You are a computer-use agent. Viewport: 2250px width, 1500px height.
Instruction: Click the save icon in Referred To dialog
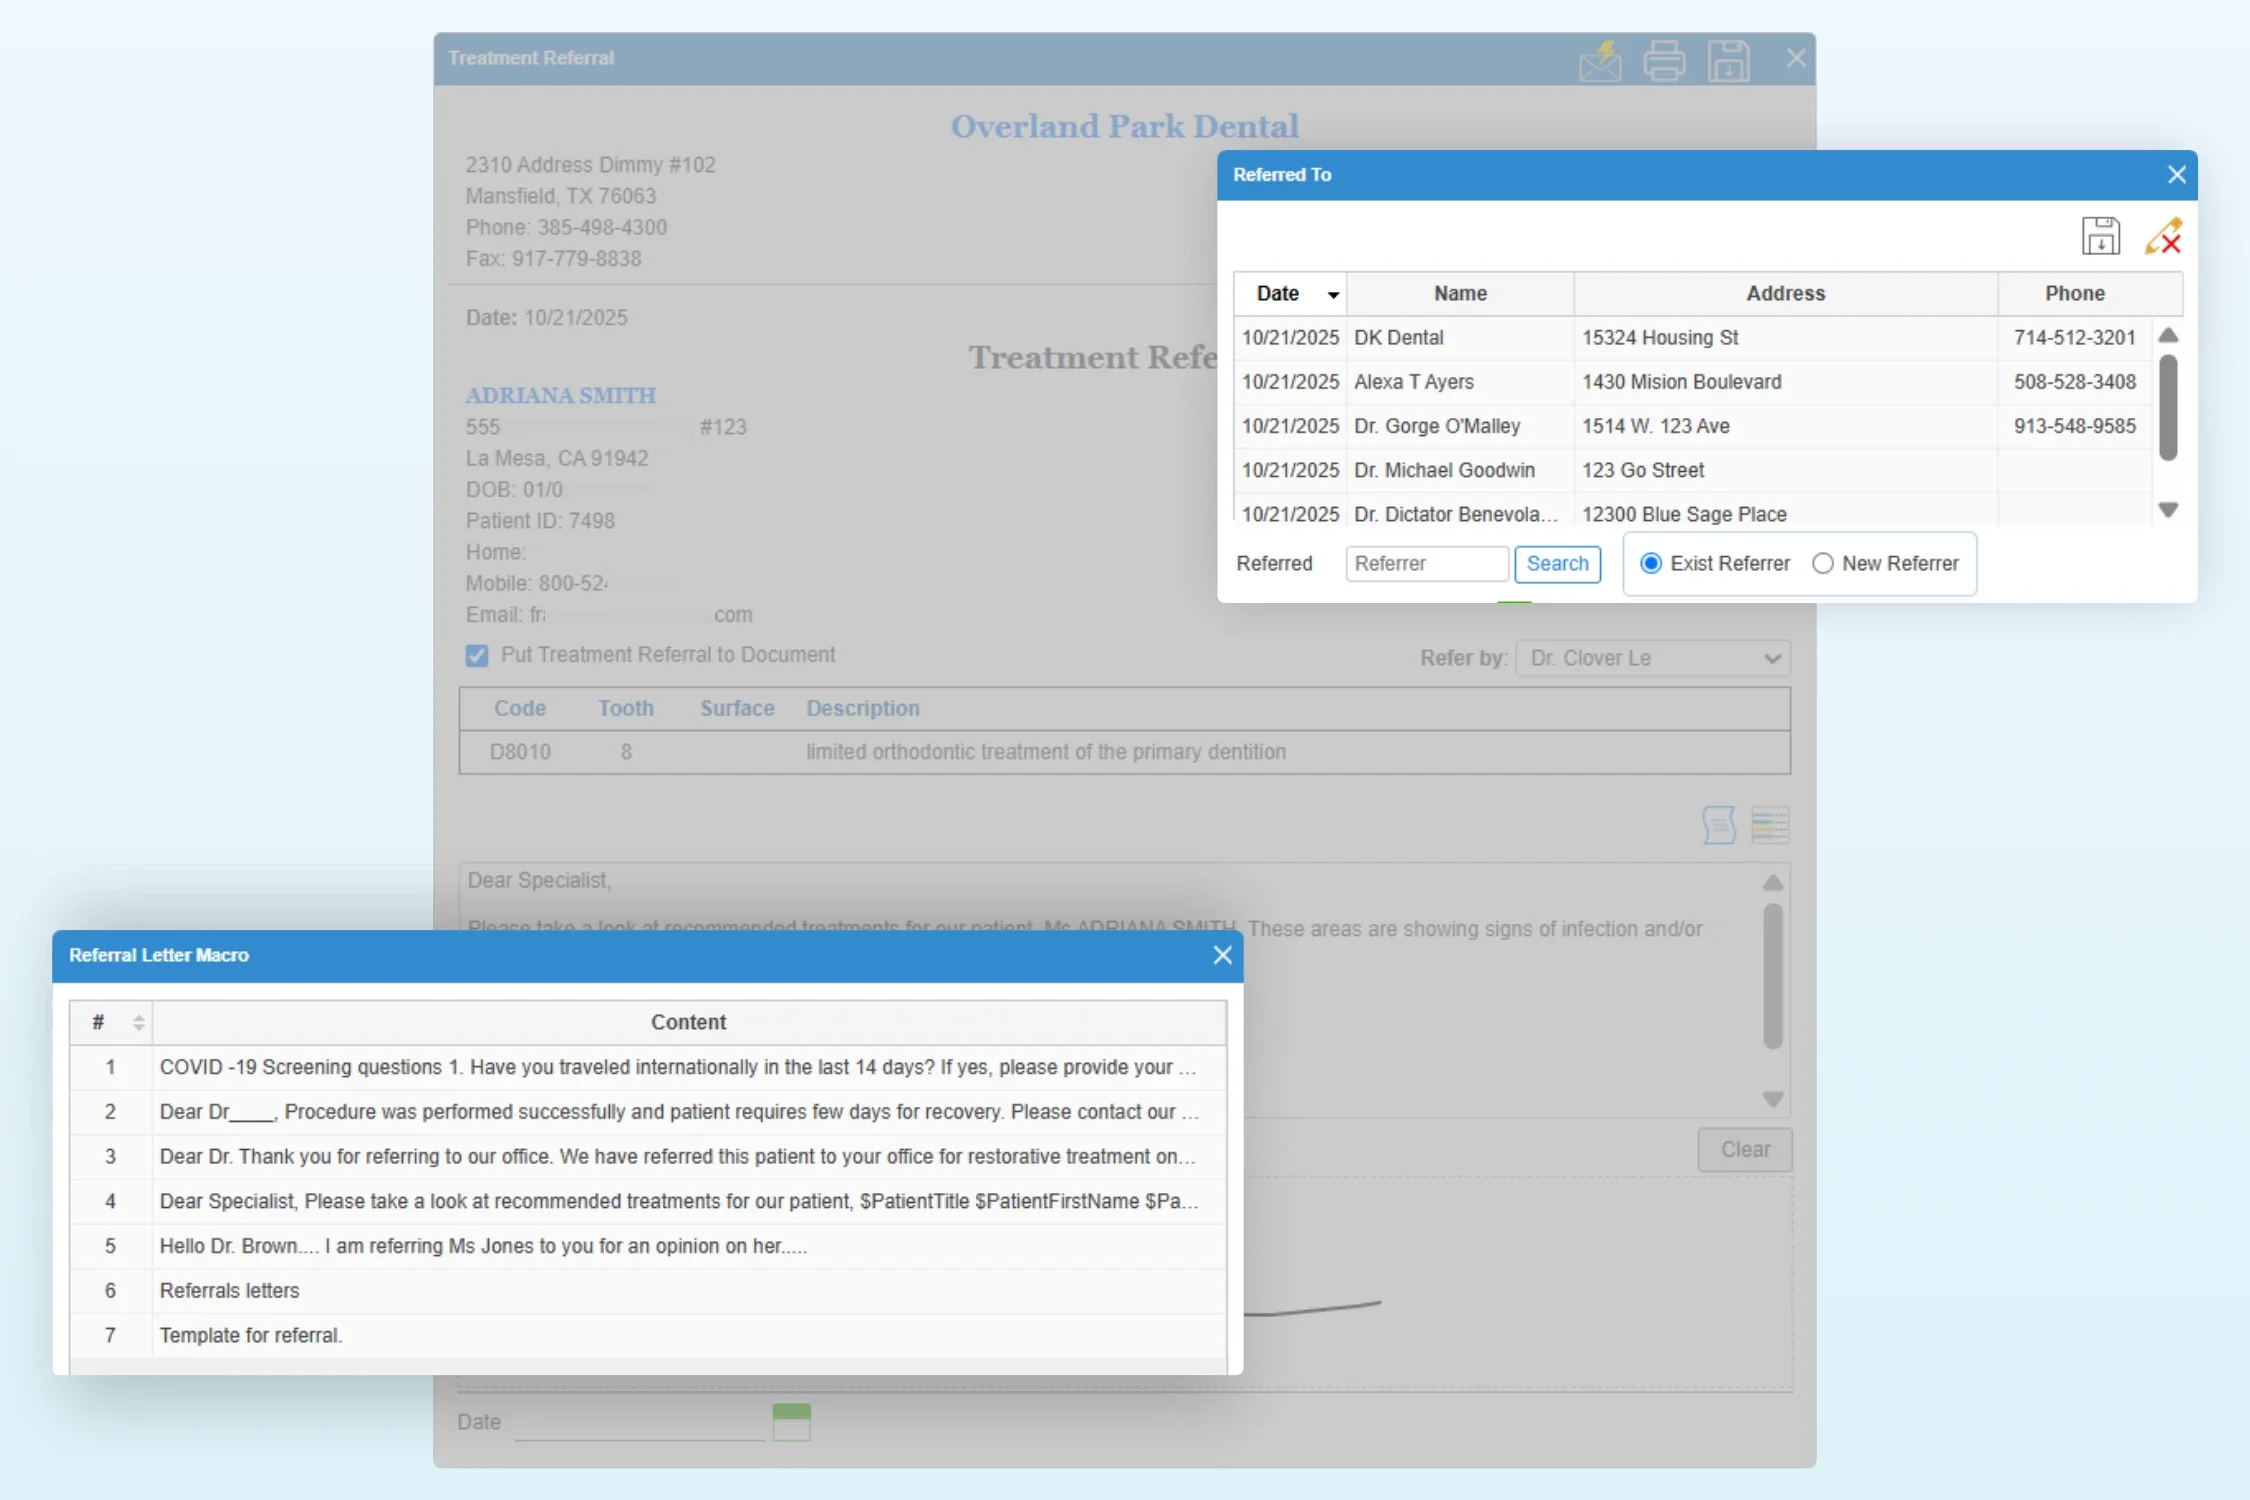[2100, 237]
